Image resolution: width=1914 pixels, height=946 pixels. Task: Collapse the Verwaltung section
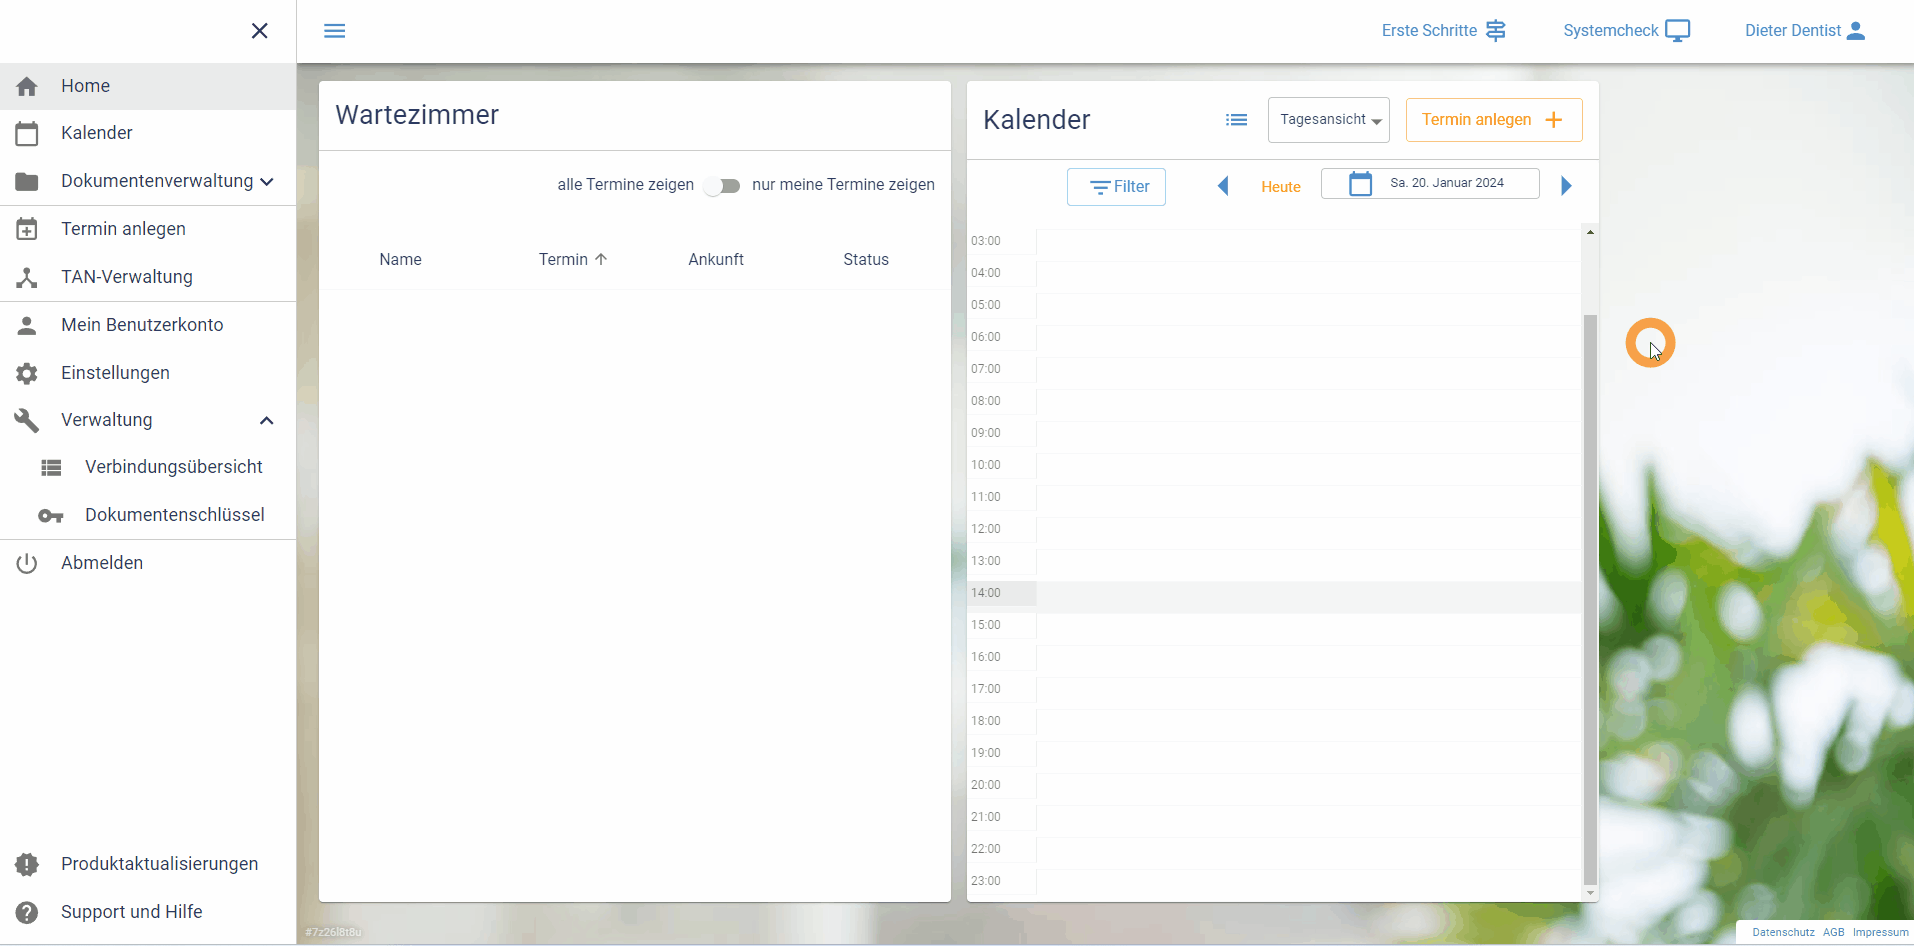point(267,421)
